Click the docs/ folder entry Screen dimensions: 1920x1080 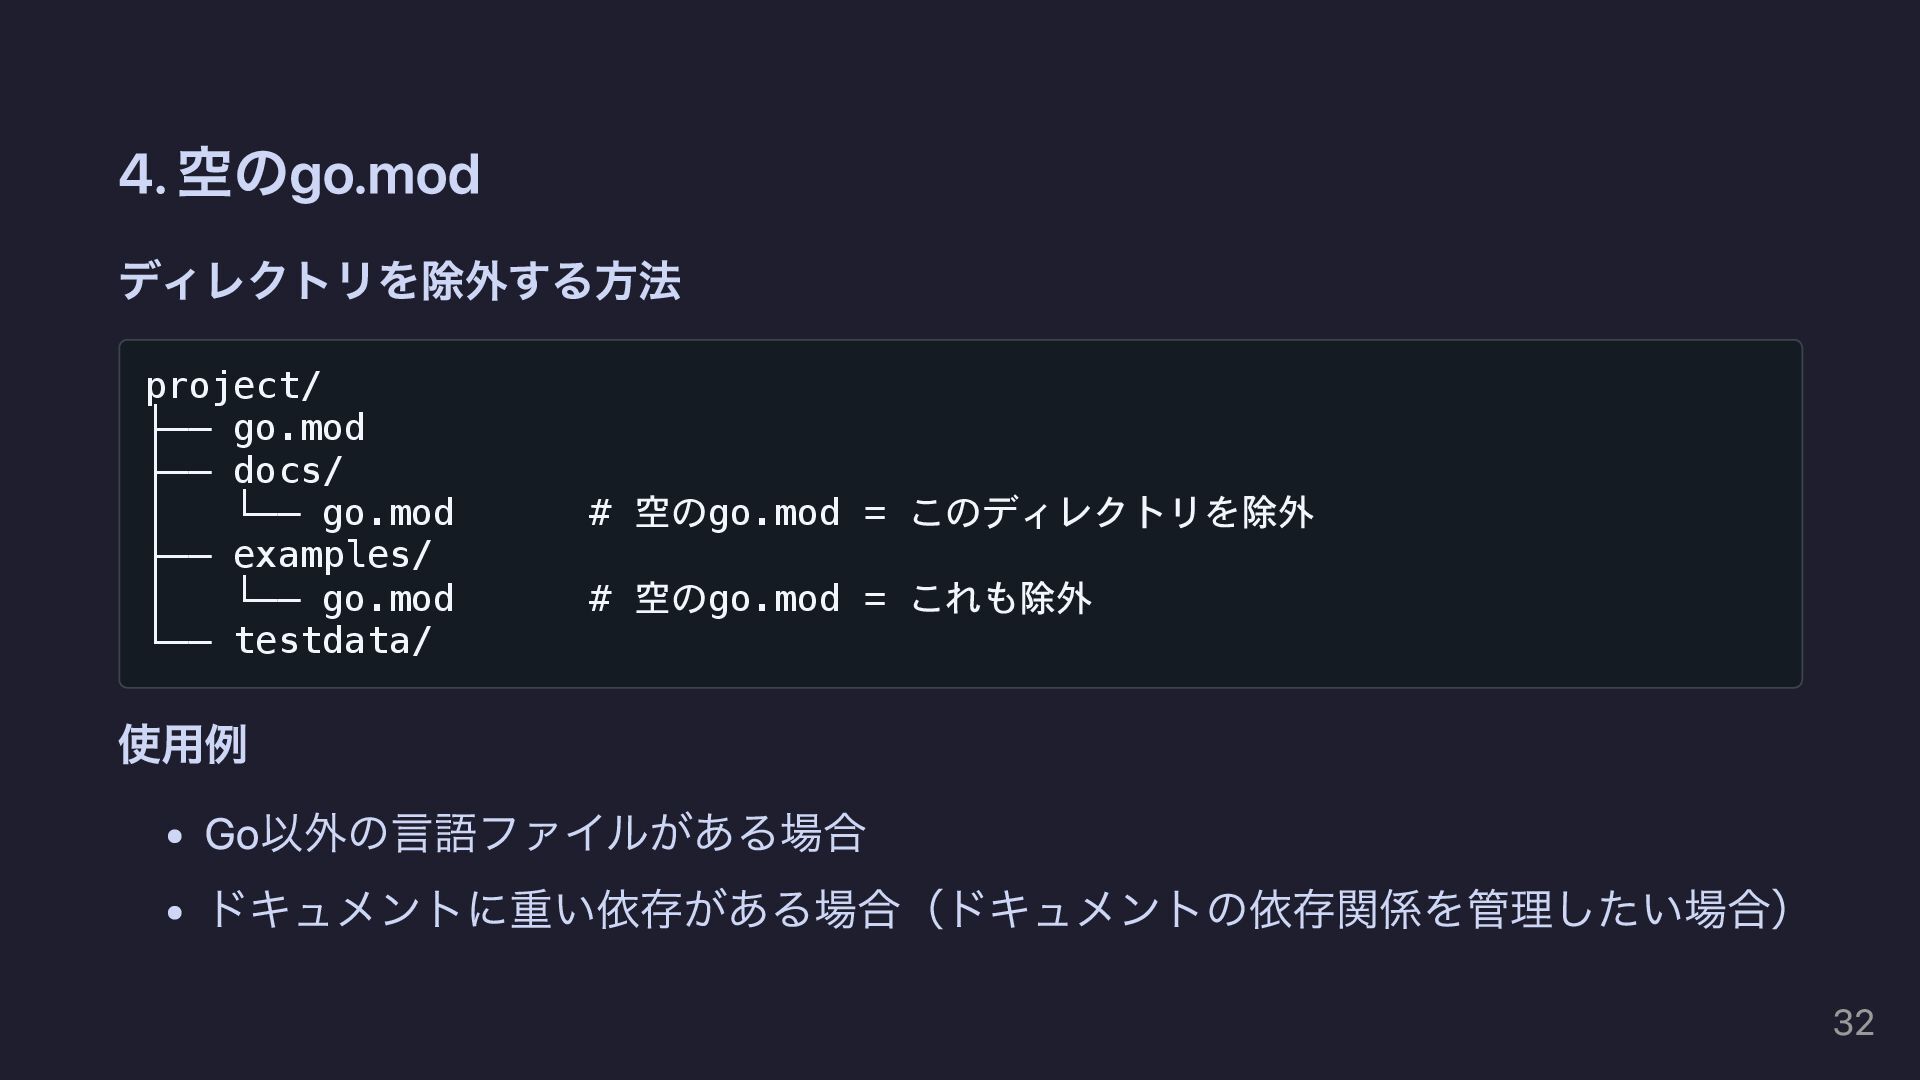[x=288, y=471]
